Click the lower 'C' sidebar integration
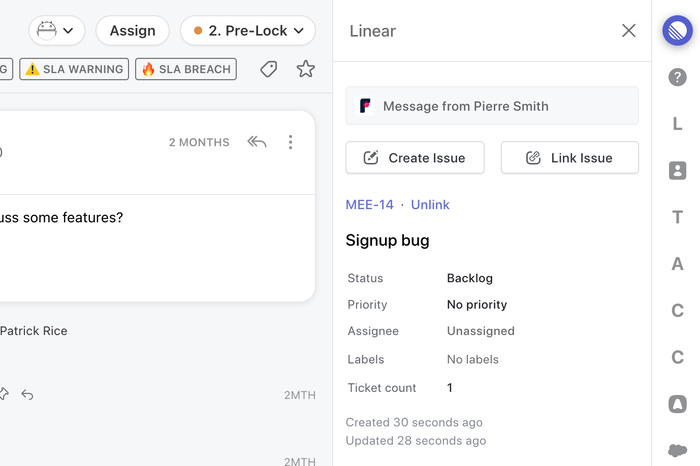This screenshot has height=466, width=700. coord(677,357)
